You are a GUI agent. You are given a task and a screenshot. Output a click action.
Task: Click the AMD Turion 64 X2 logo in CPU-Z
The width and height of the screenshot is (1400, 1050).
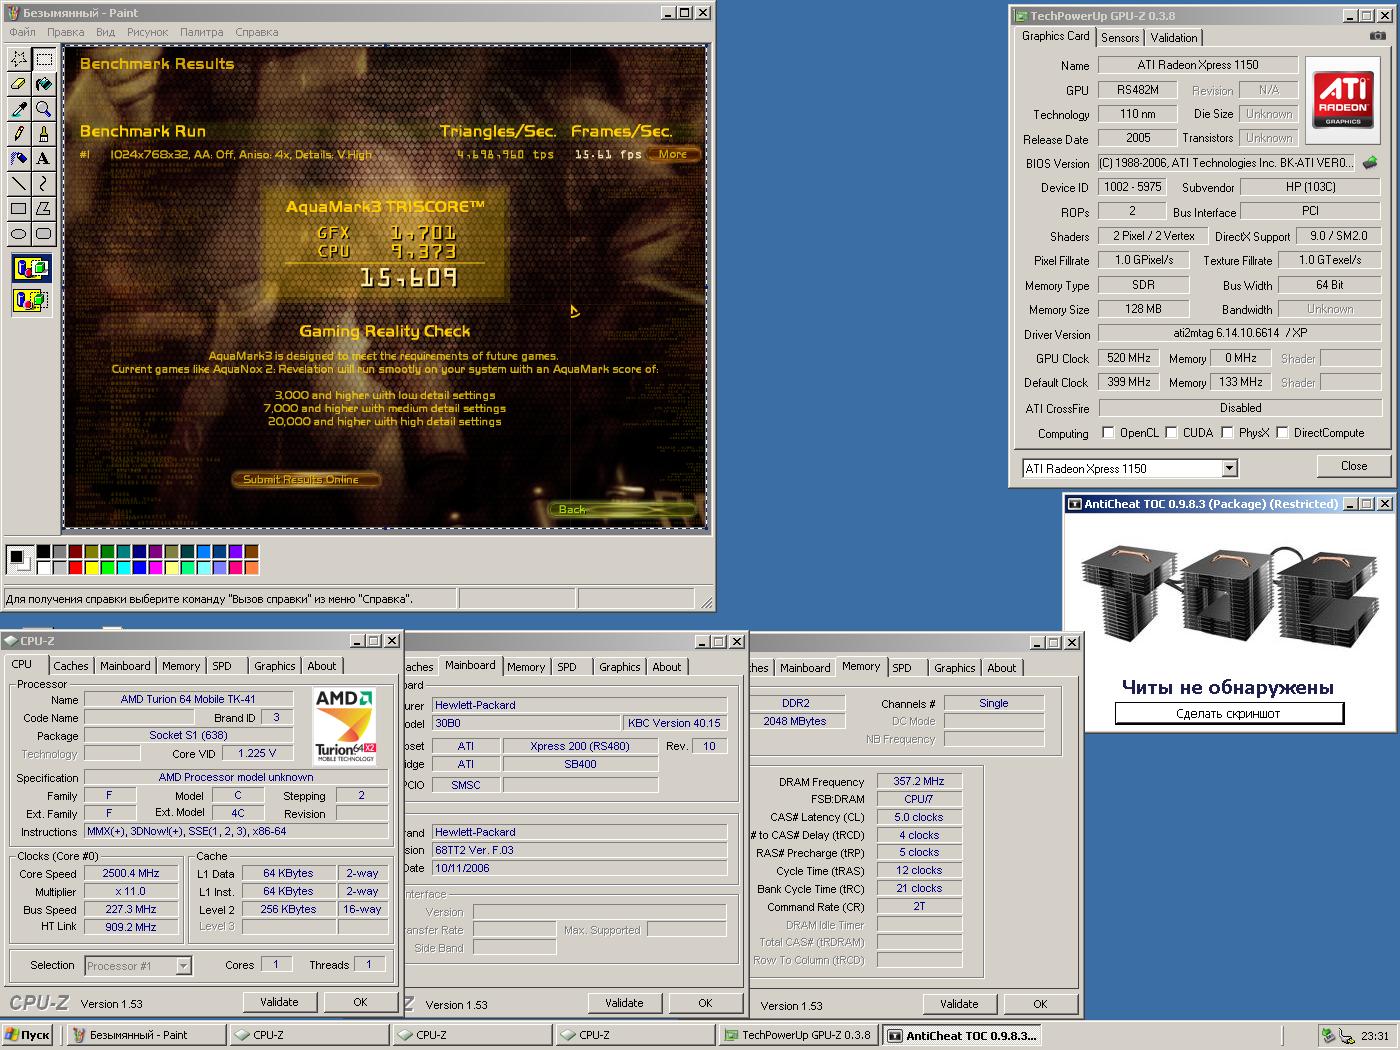tap(345, 726)
